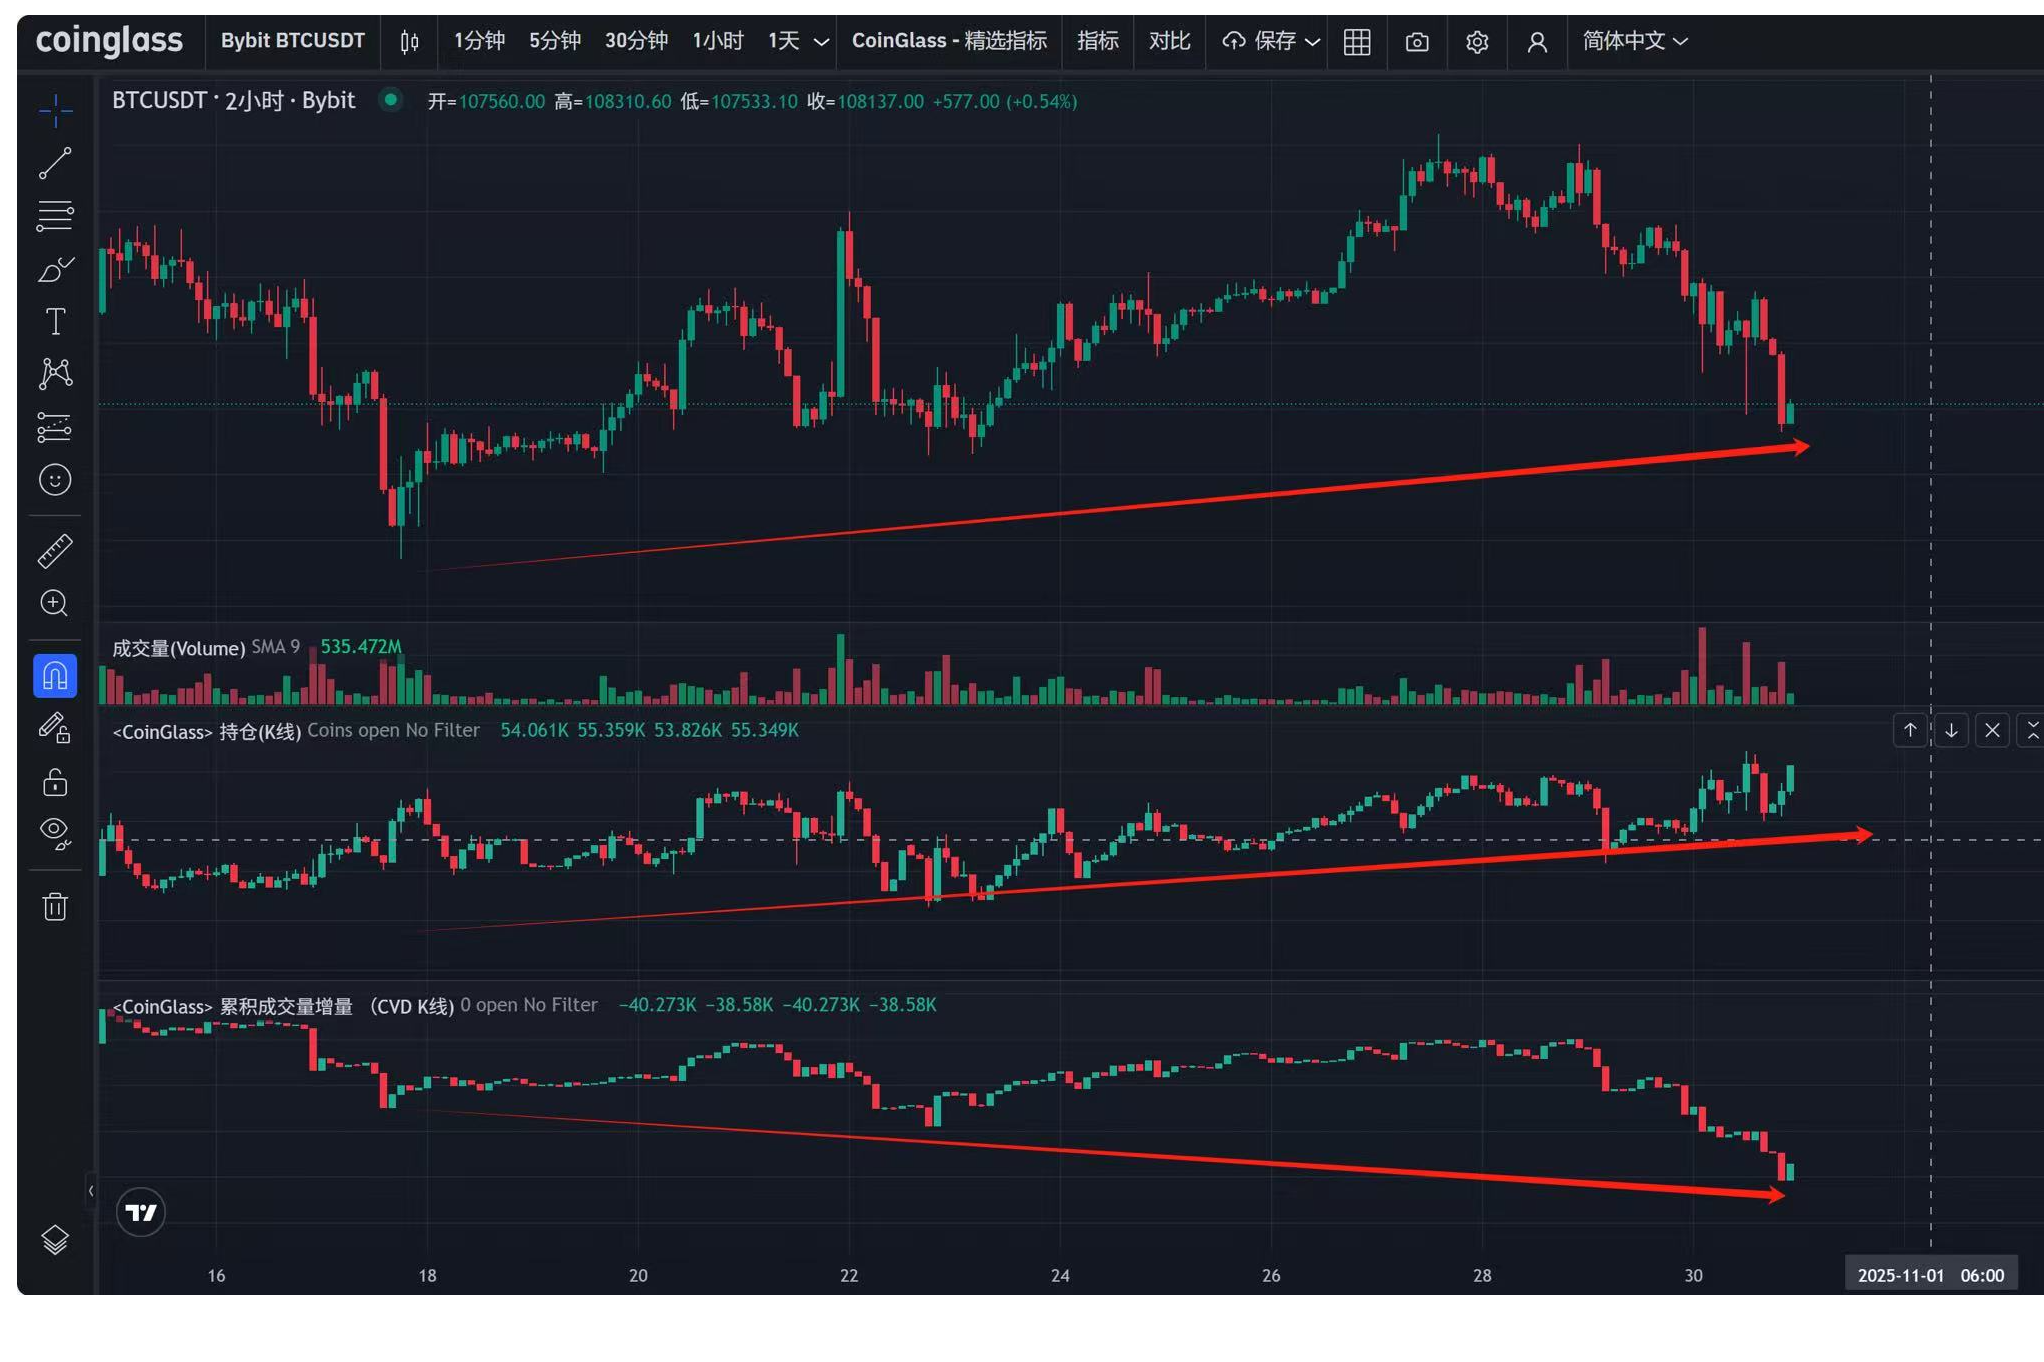This screenshot has width=2044, height=1362.
Task: Click the trash remove drawings icon
Action: (x=55, y=907)
